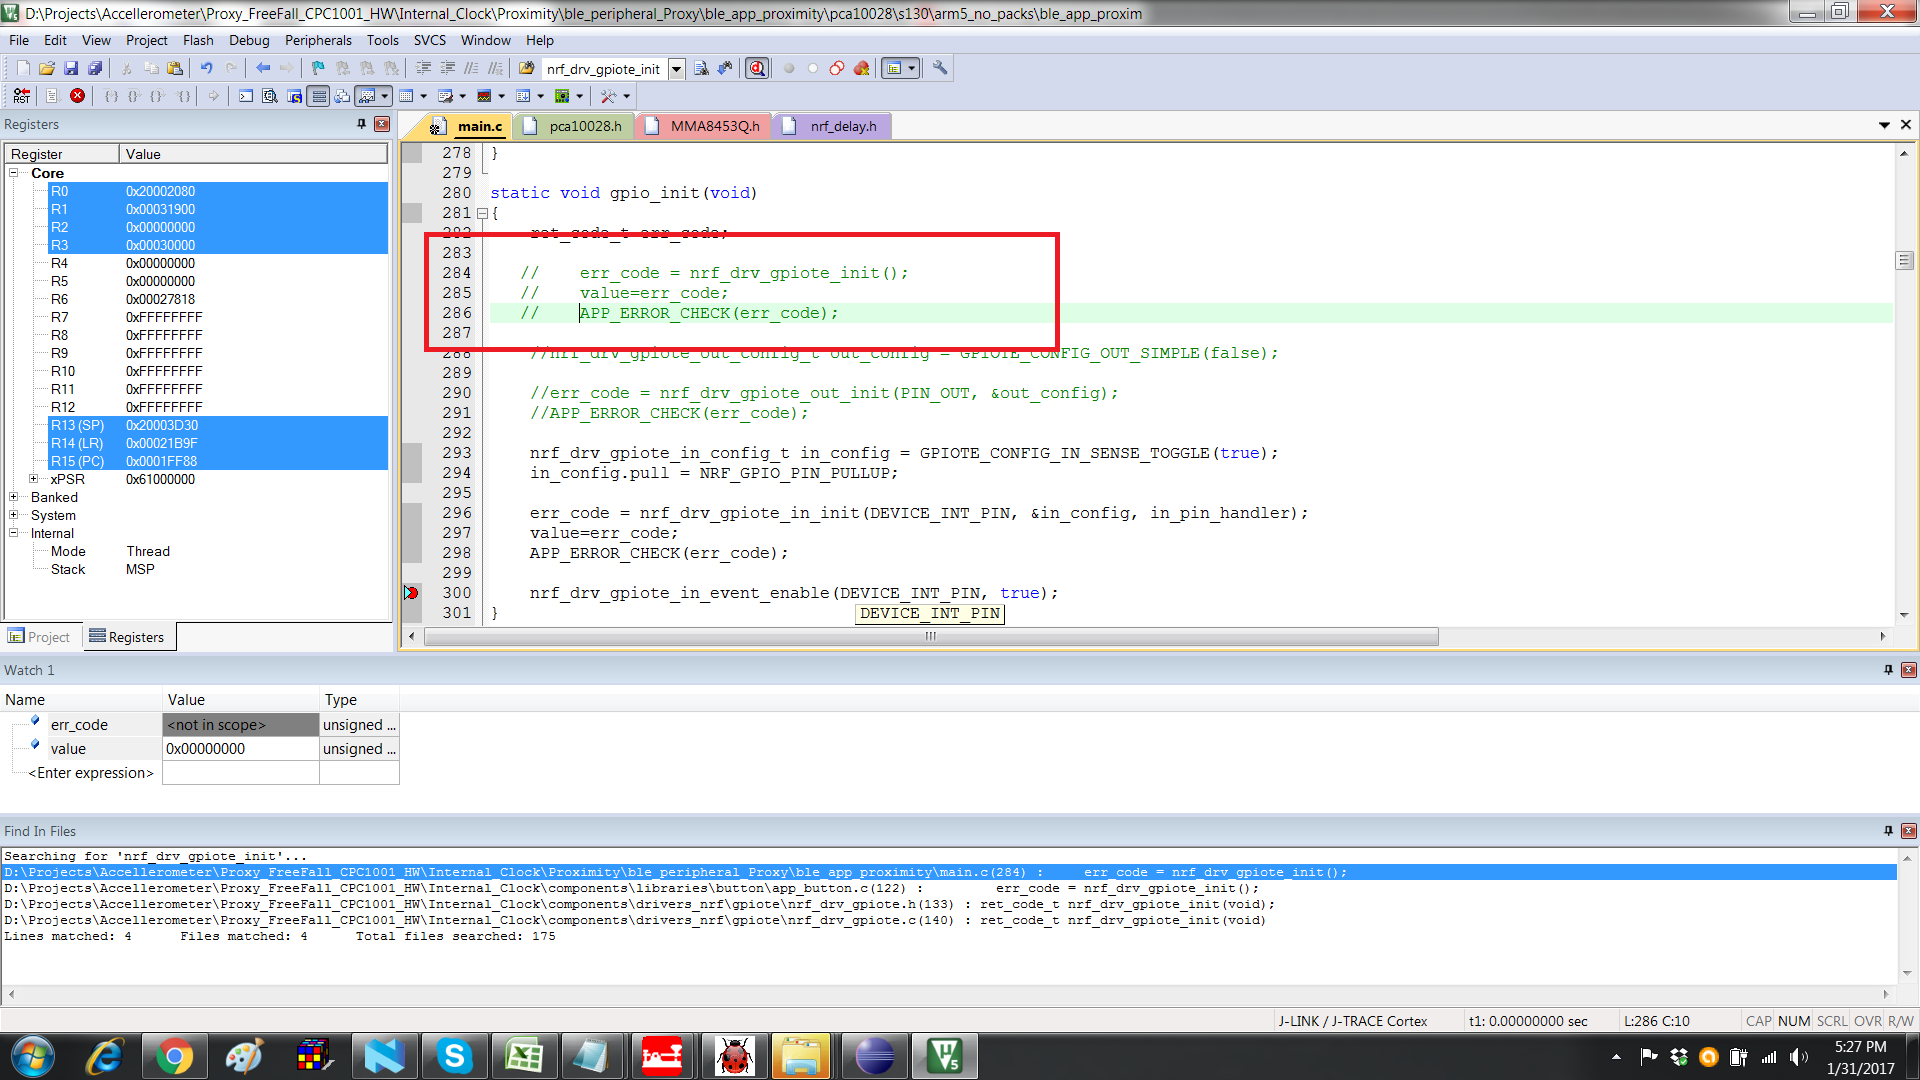Open the find-text combo box dropdown
The width and height of the screenshot is (1920, 1080).
coord(677,69)
